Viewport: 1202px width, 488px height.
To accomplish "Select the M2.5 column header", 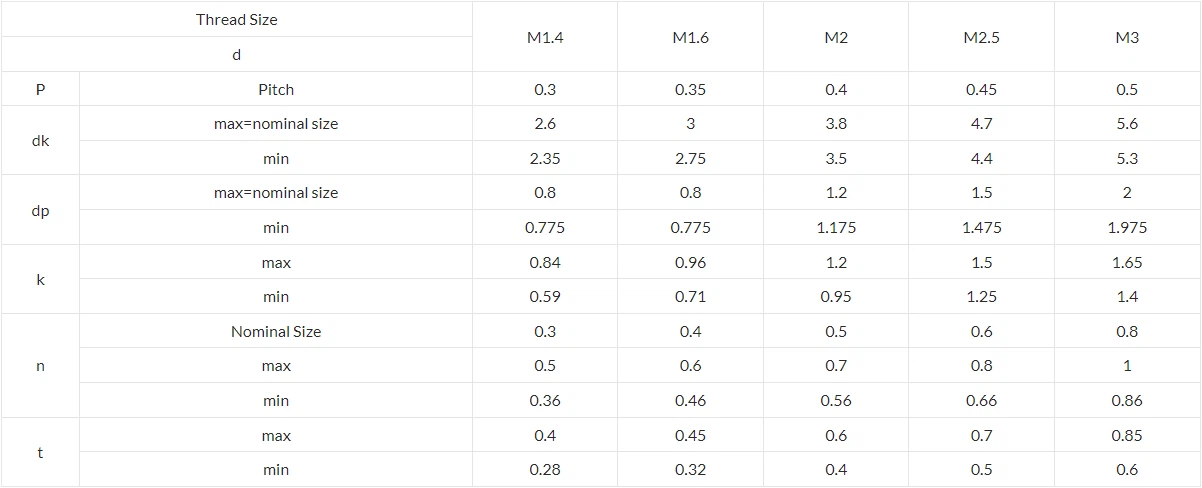I will tap(981, 38).
